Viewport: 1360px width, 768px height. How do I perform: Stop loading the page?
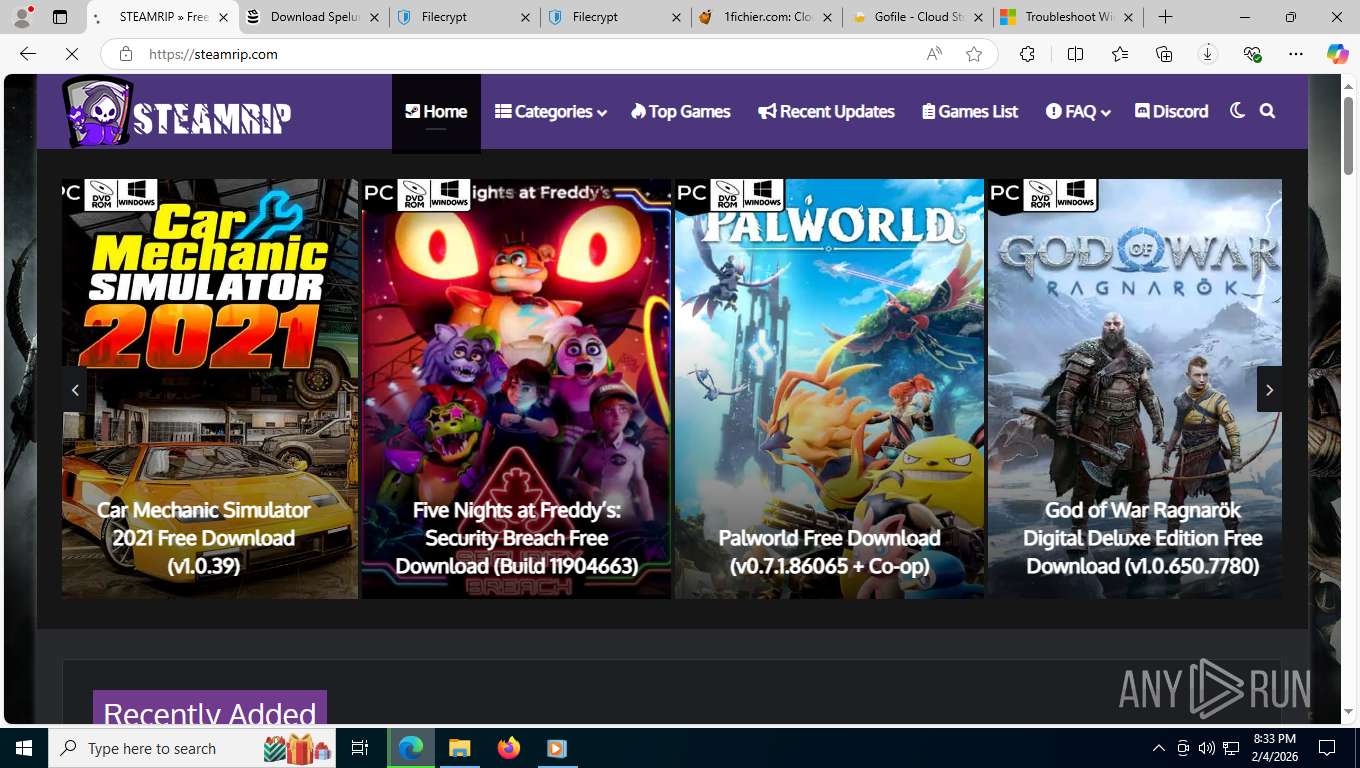click(x=72, y=54)
